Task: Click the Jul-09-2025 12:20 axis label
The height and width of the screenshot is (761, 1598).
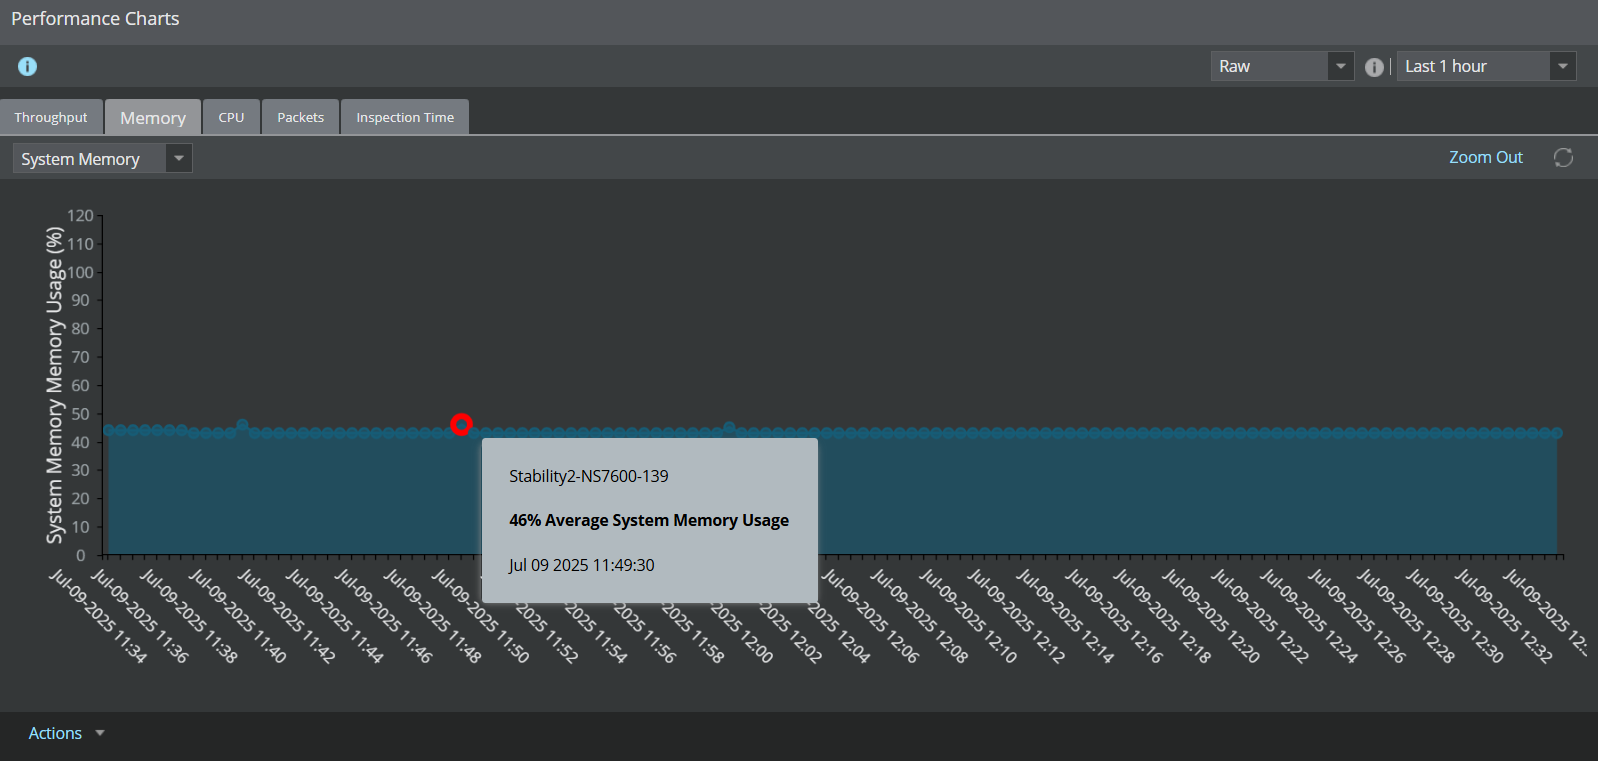Action: pos(1211,616)
